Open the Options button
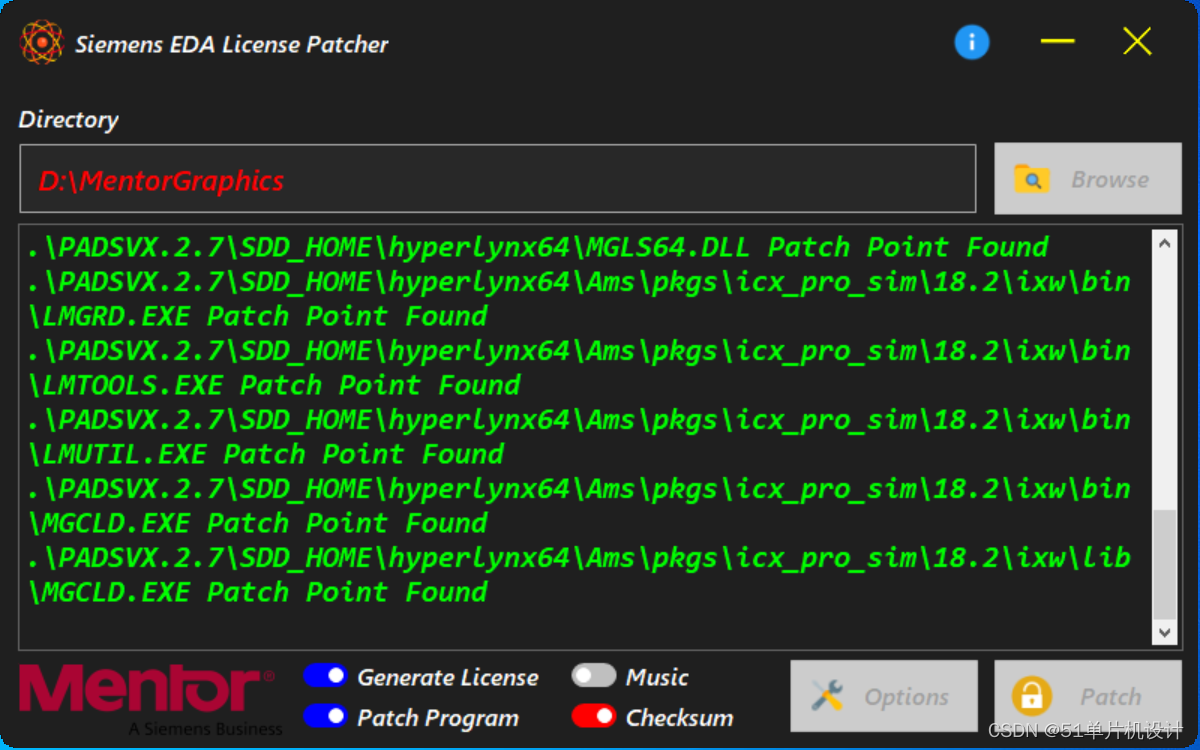 884,696
